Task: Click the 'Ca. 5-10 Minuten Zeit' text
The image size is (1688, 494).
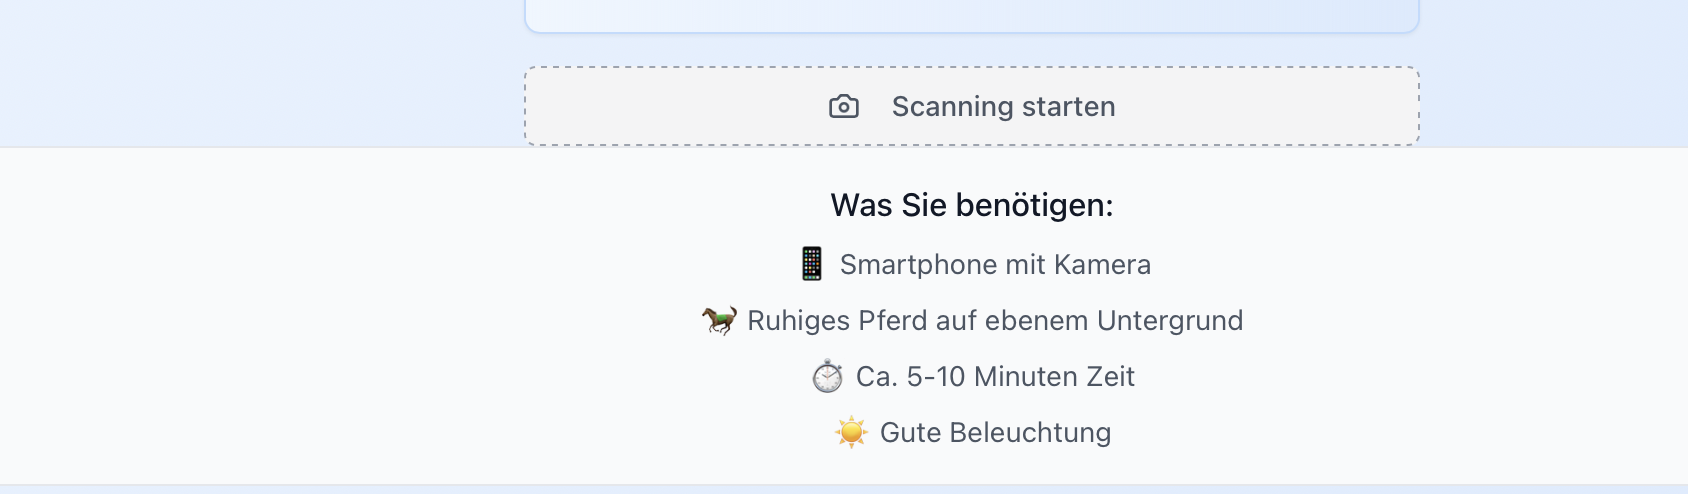Action: tap(995, 377)
